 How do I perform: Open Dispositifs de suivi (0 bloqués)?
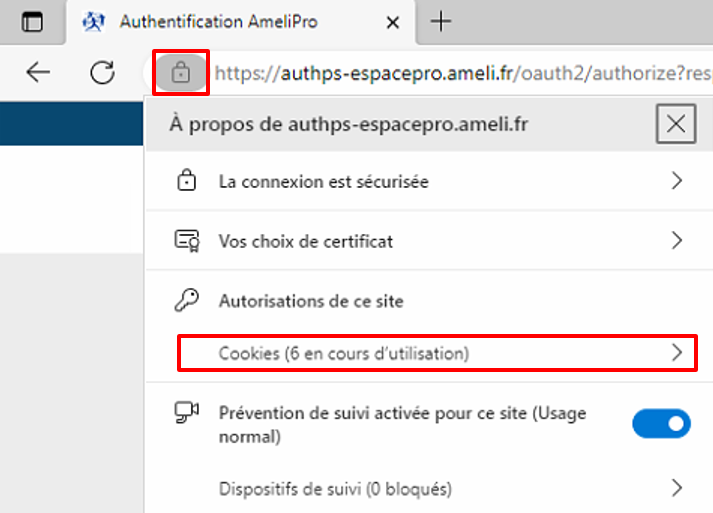(429, 488)
